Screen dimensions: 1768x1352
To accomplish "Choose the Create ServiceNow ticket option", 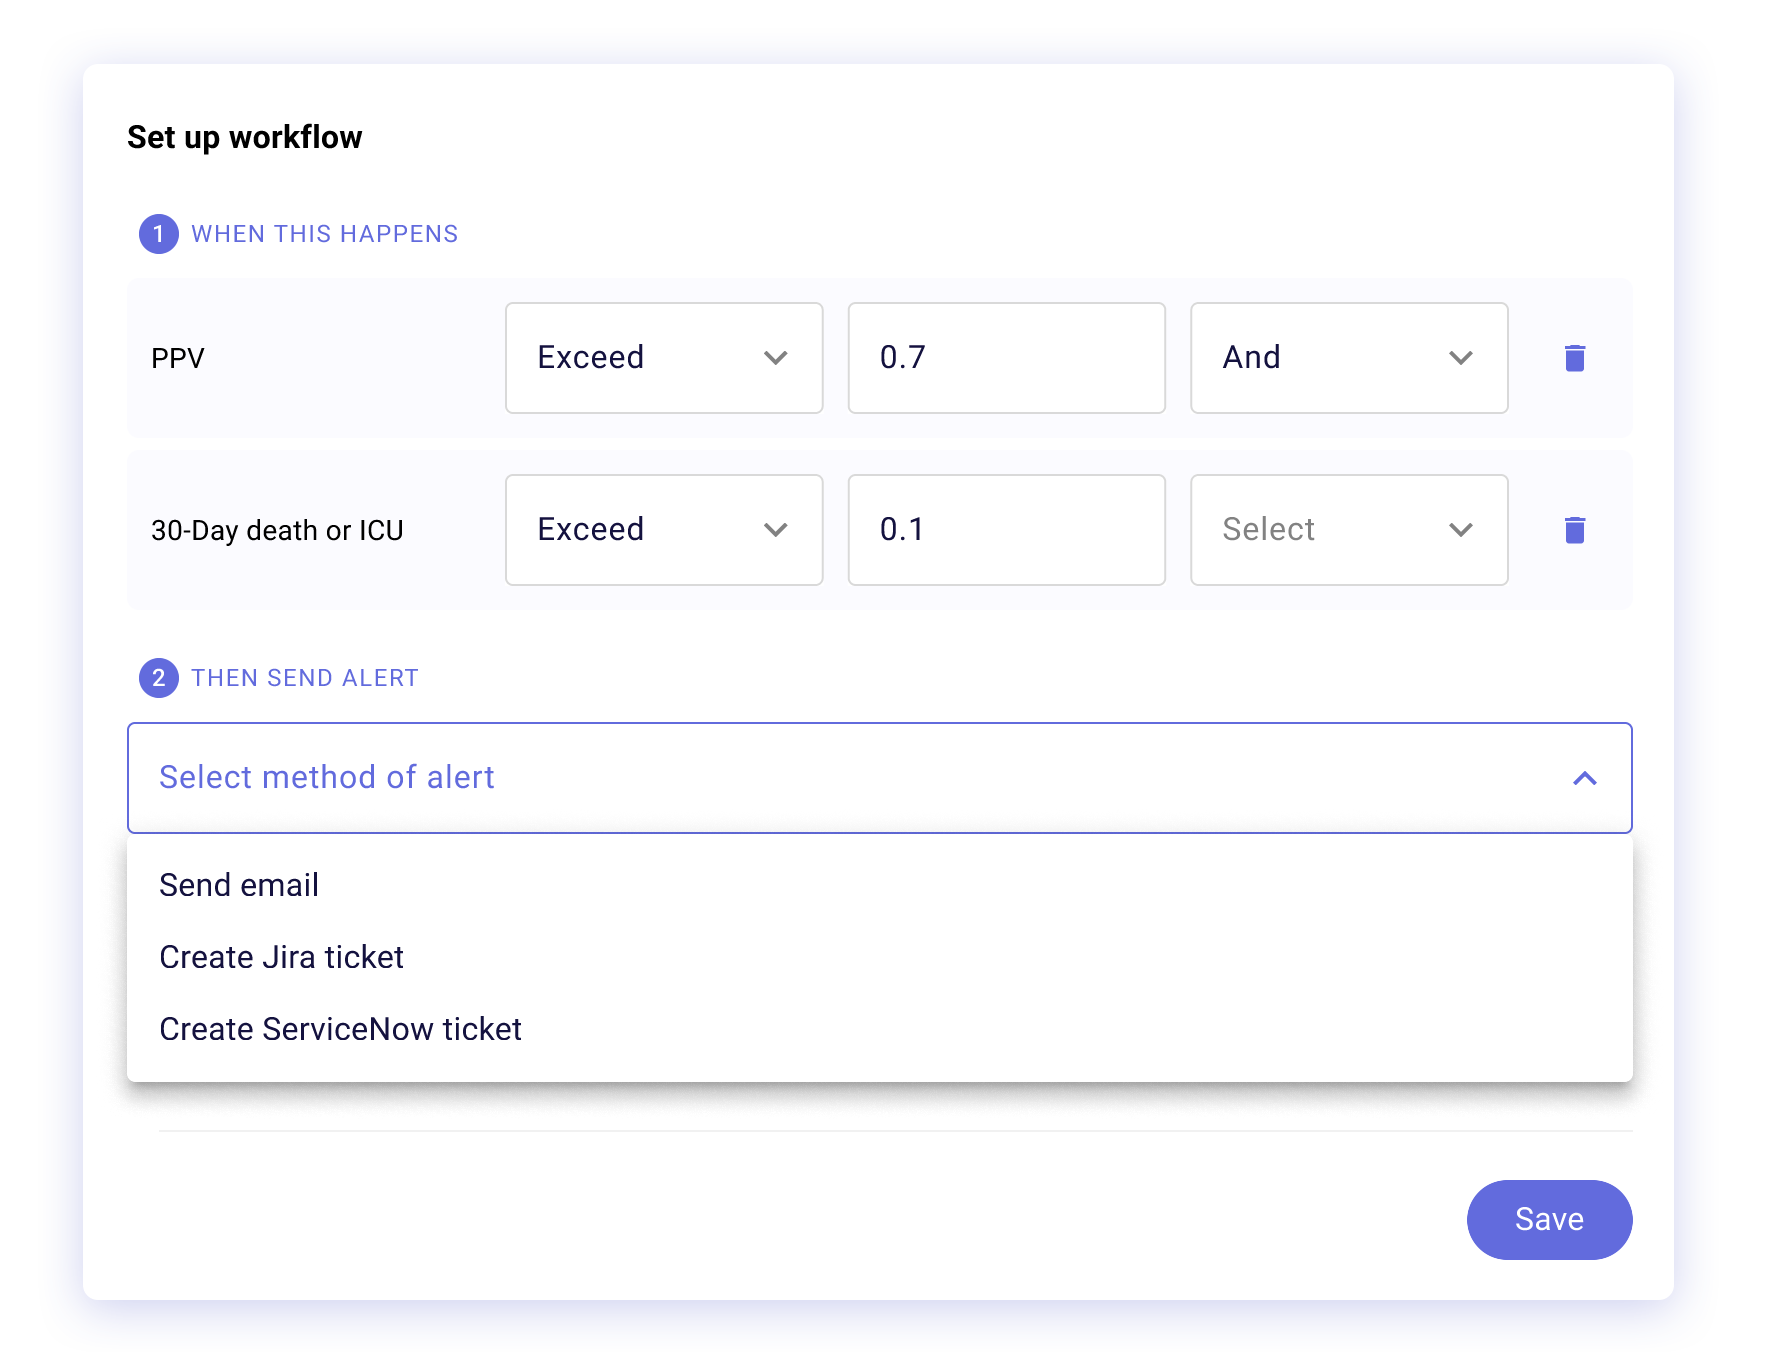I will click(x=340, y=1029).
